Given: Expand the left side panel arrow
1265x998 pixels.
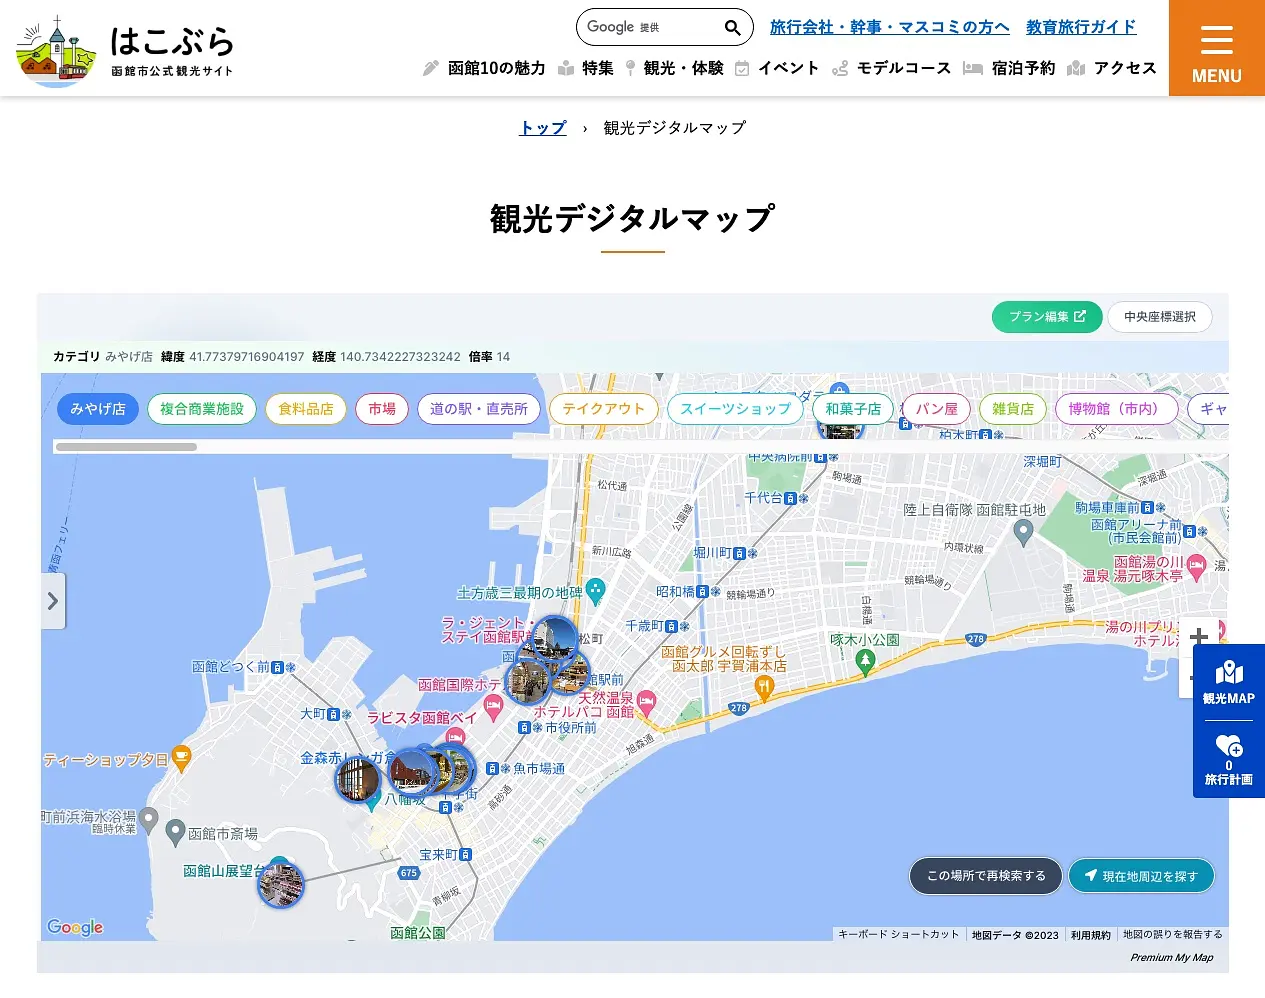Looking at the screenshot, I should [x=53, y=601].
